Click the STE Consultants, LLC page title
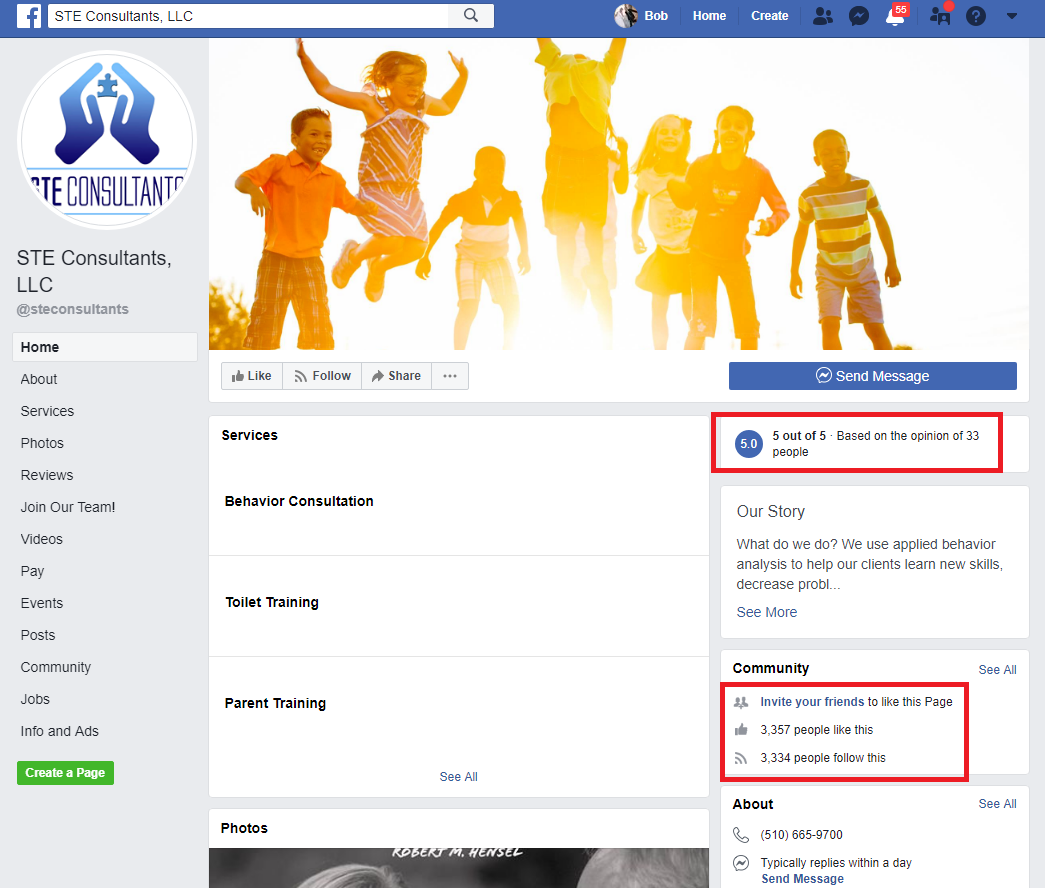Viewport: 1045px width, 888px height. click(x=94, y=271)
